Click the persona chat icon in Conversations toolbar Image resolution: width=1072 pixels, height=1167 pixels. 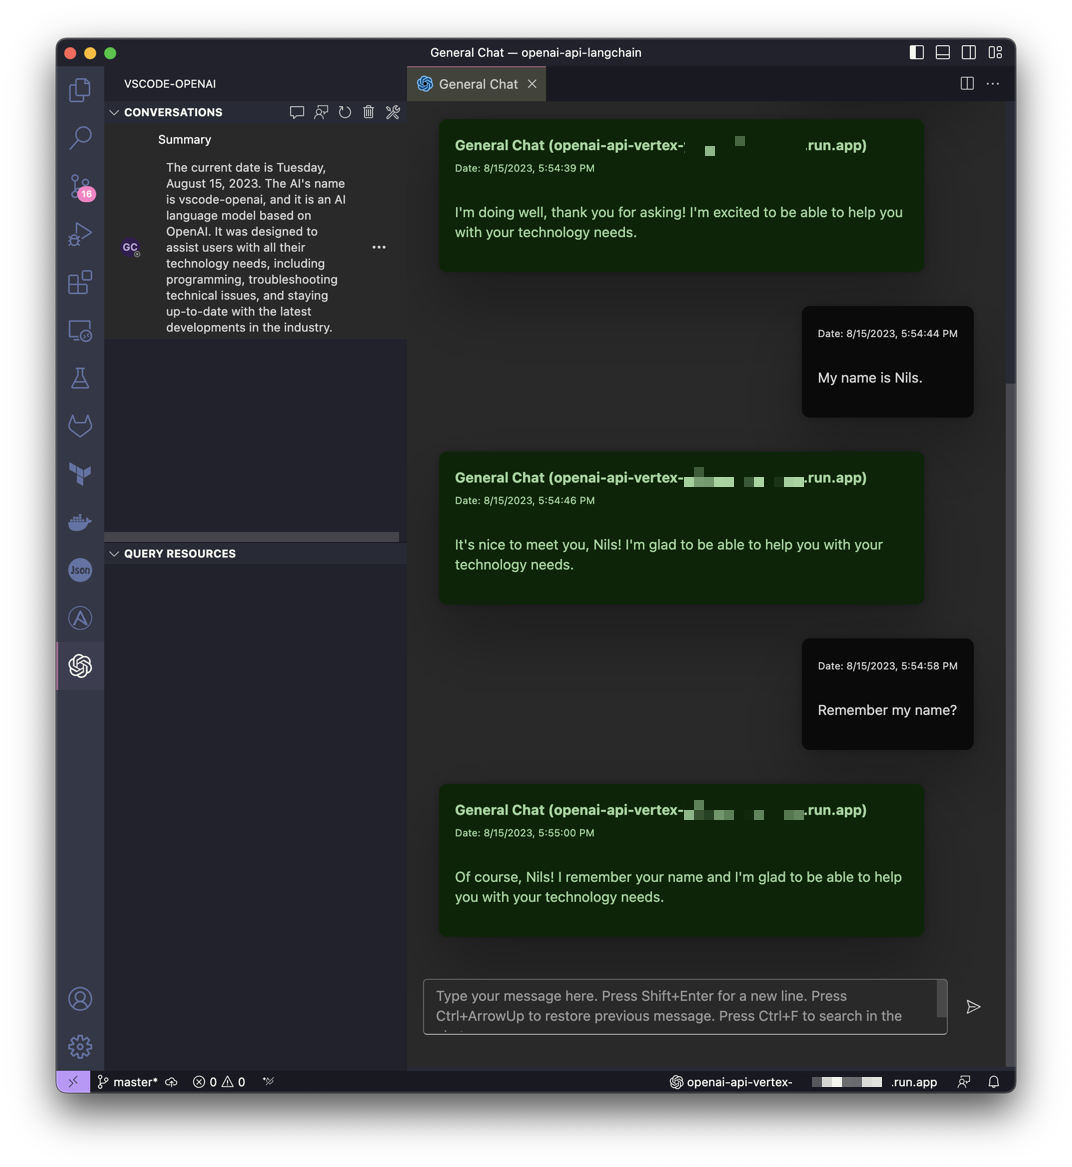(x=321, y=112)
